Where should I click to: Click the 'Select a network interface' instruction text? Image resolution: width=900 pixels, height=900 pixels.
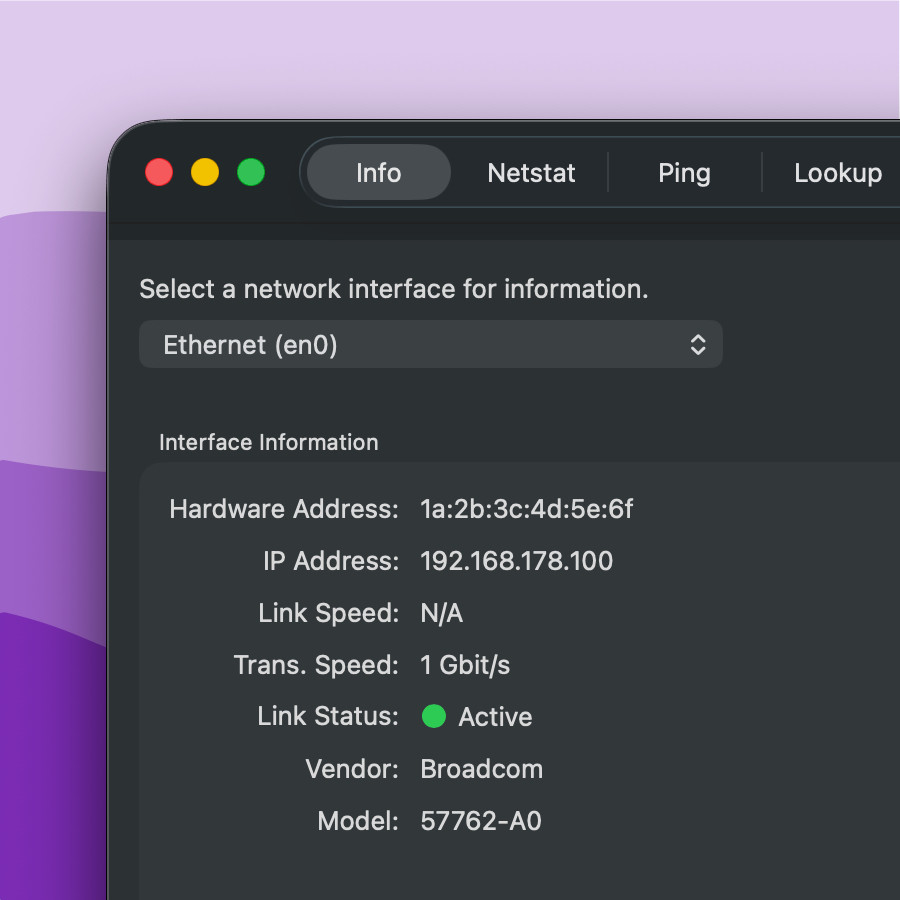393,289
